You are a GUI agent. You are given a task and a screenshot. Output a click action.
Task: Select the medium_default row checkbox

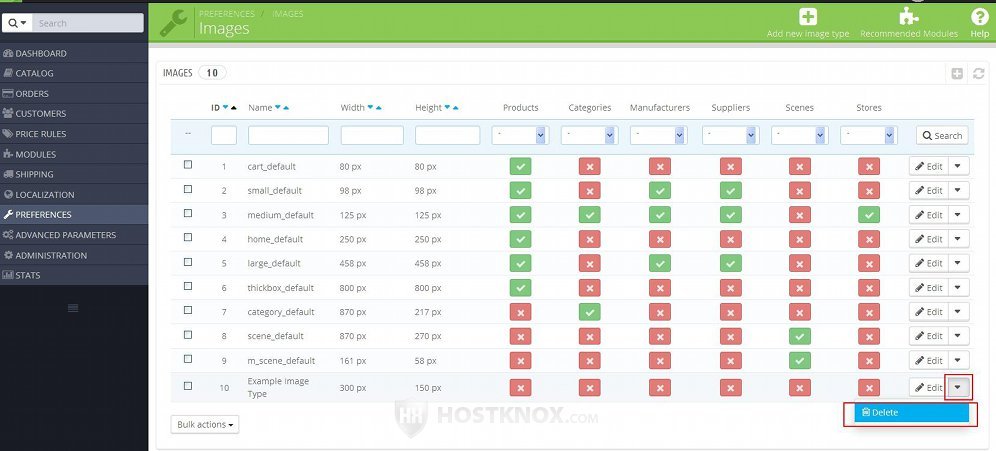[188, 213]
